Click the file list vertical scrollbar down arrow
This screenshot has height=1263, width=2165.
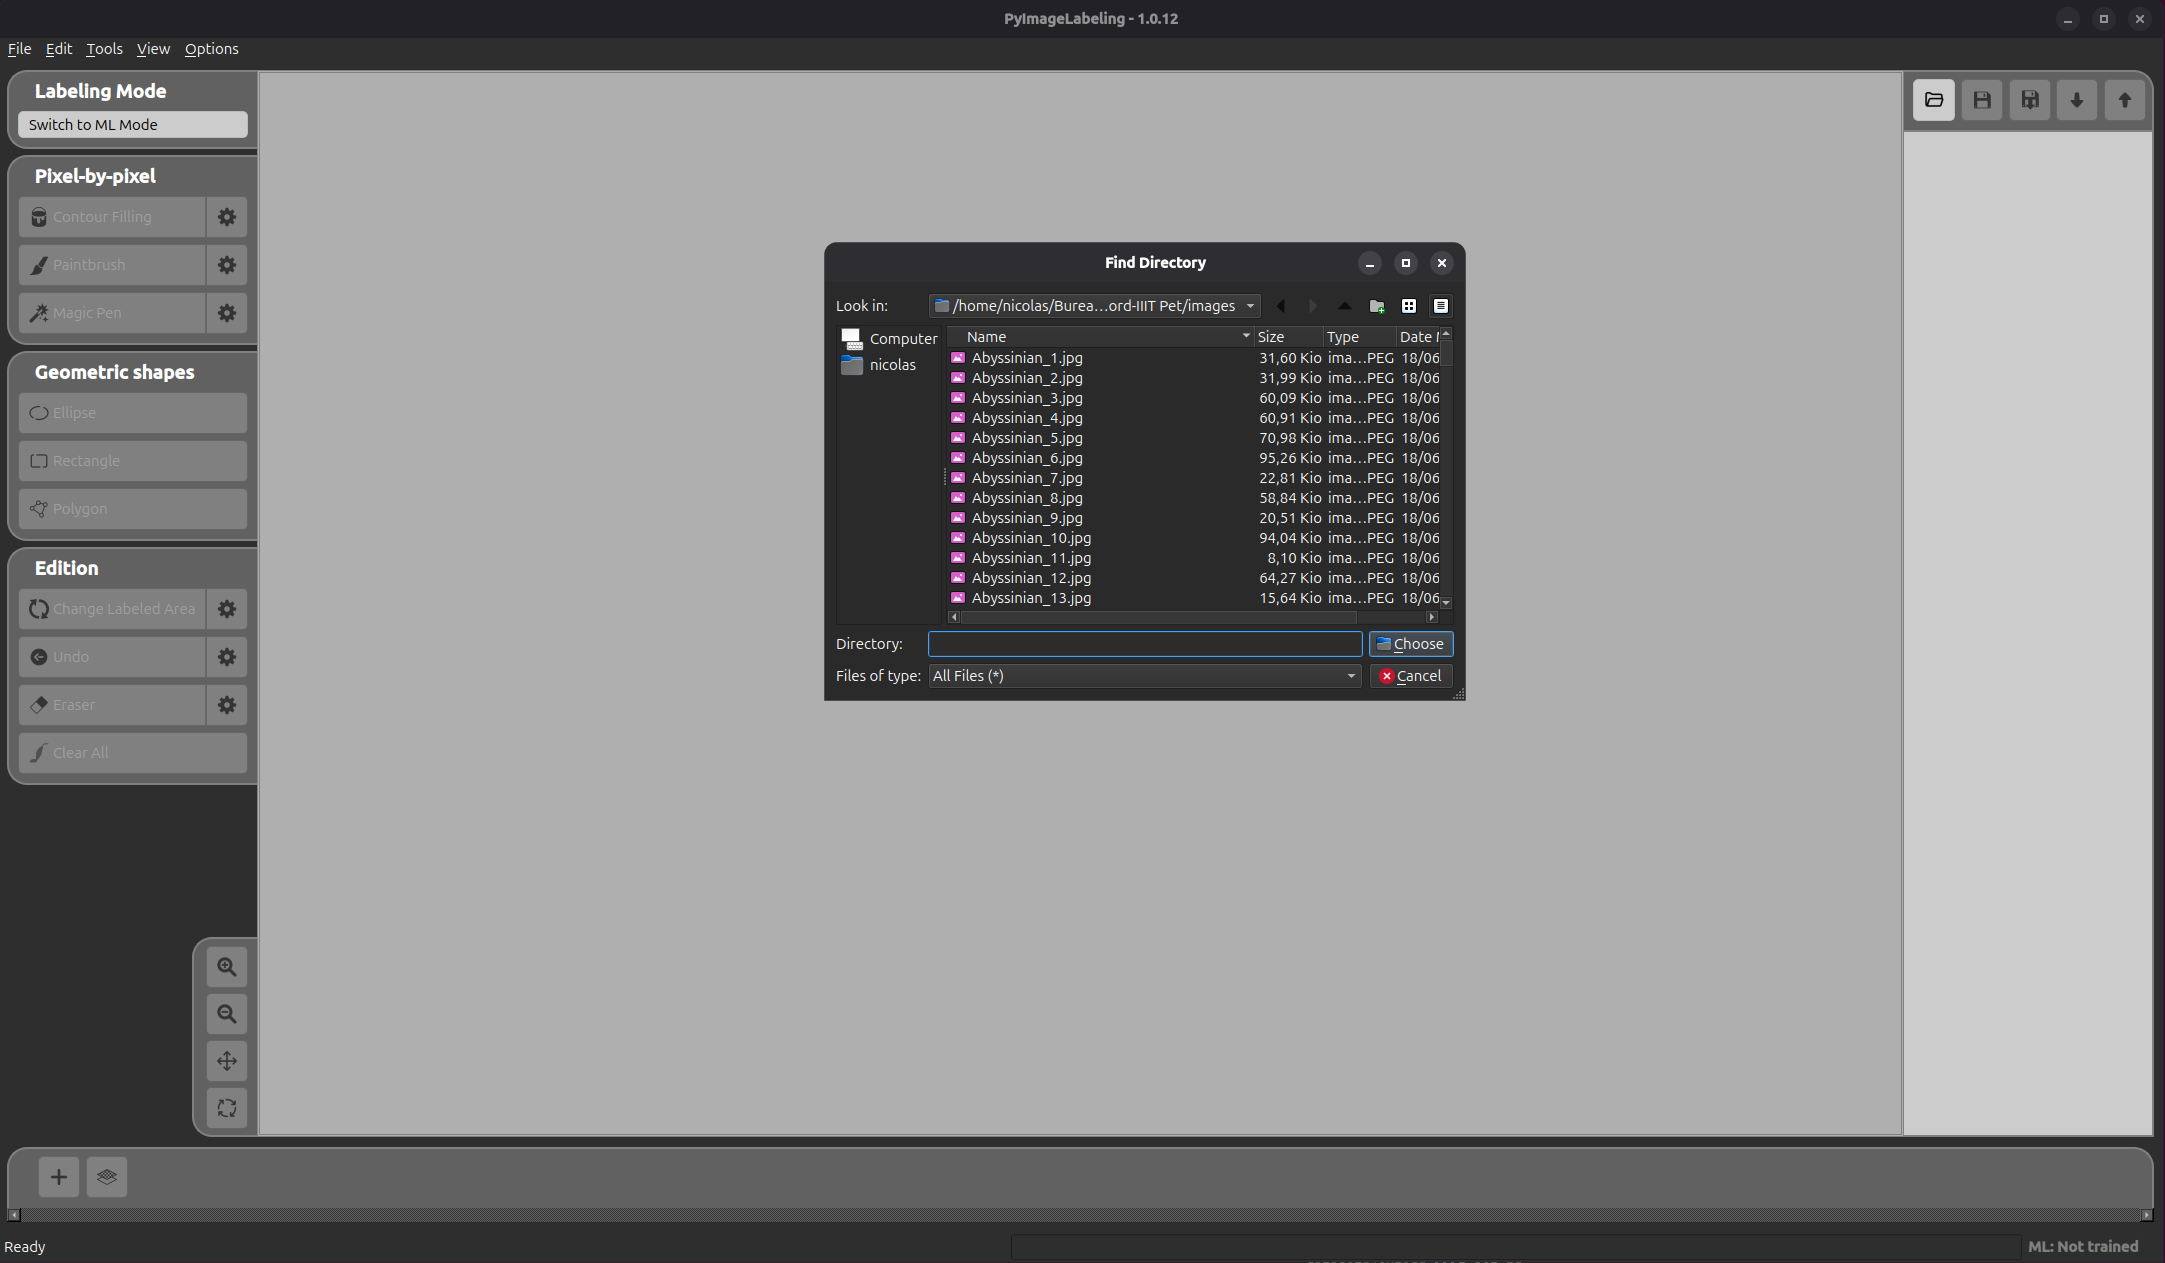point(1446,602)
